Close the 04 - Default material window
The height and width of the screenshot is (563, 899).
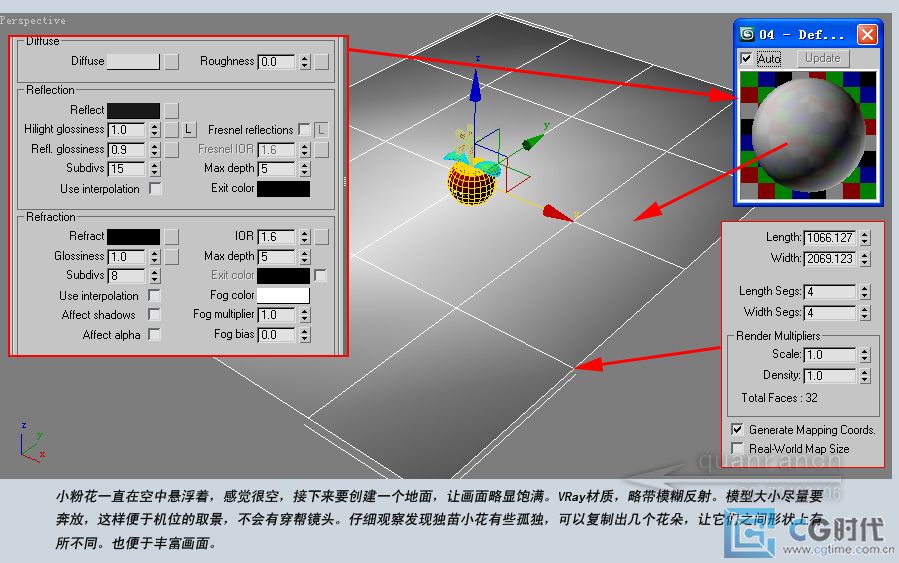tap(867, 34)
